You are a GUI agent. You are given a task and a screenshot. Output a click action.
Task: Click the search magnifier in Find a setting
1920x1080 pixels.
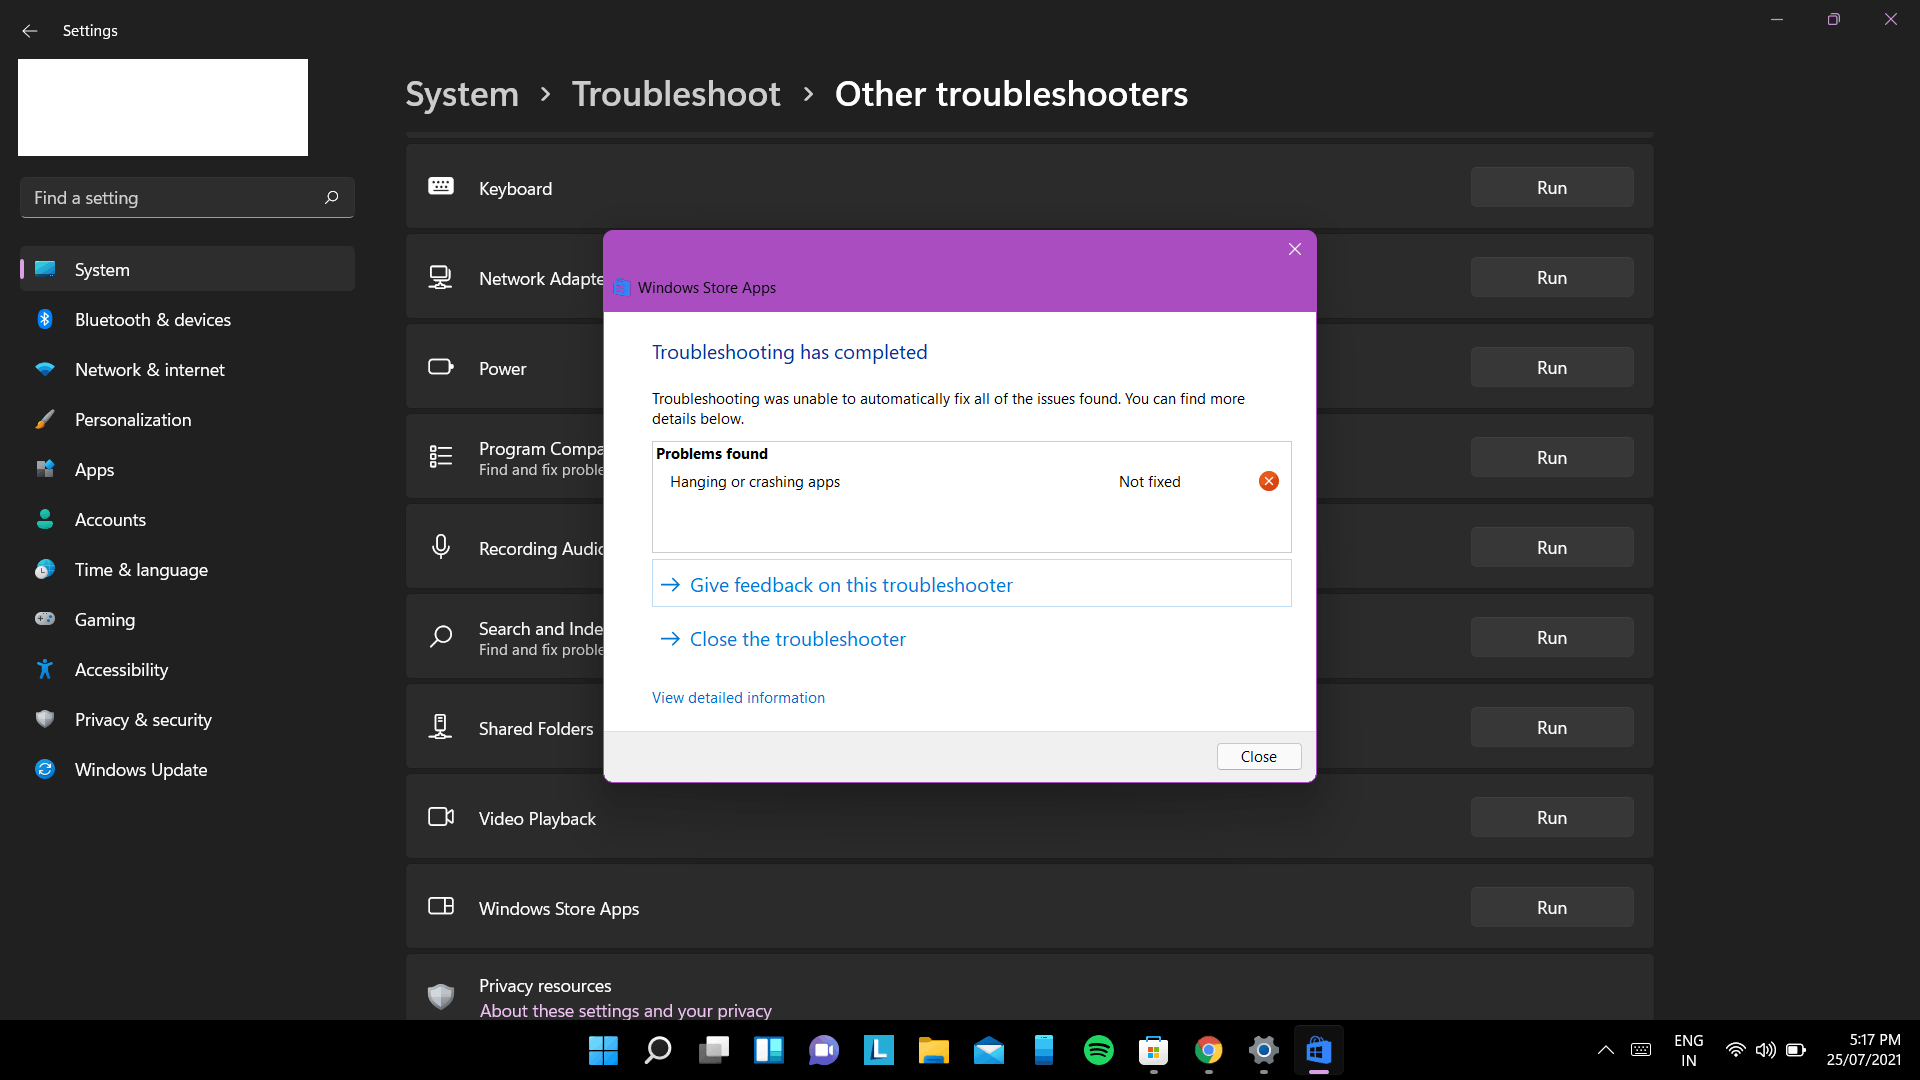[332, 197]
